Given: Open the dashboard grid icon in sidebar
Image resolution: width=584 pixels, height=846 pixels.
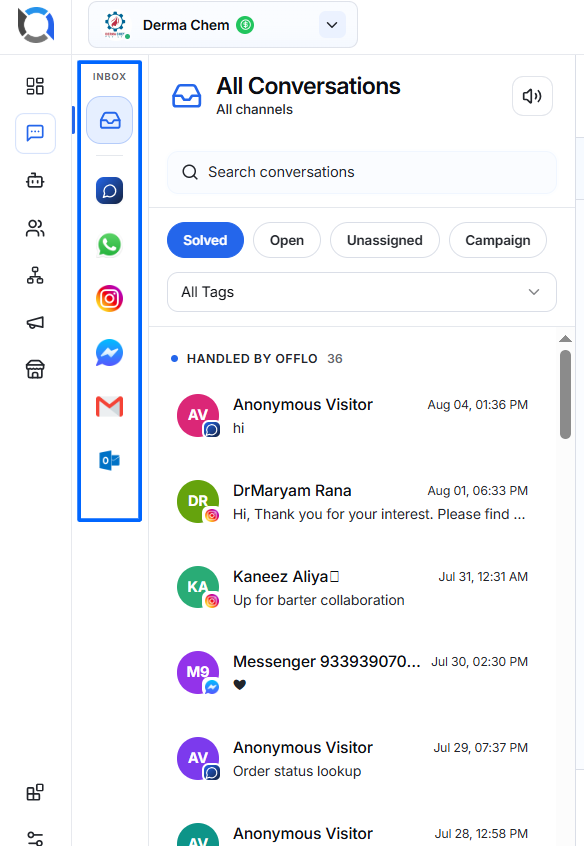Looking at the screenshot, I should tap(35, 86).
